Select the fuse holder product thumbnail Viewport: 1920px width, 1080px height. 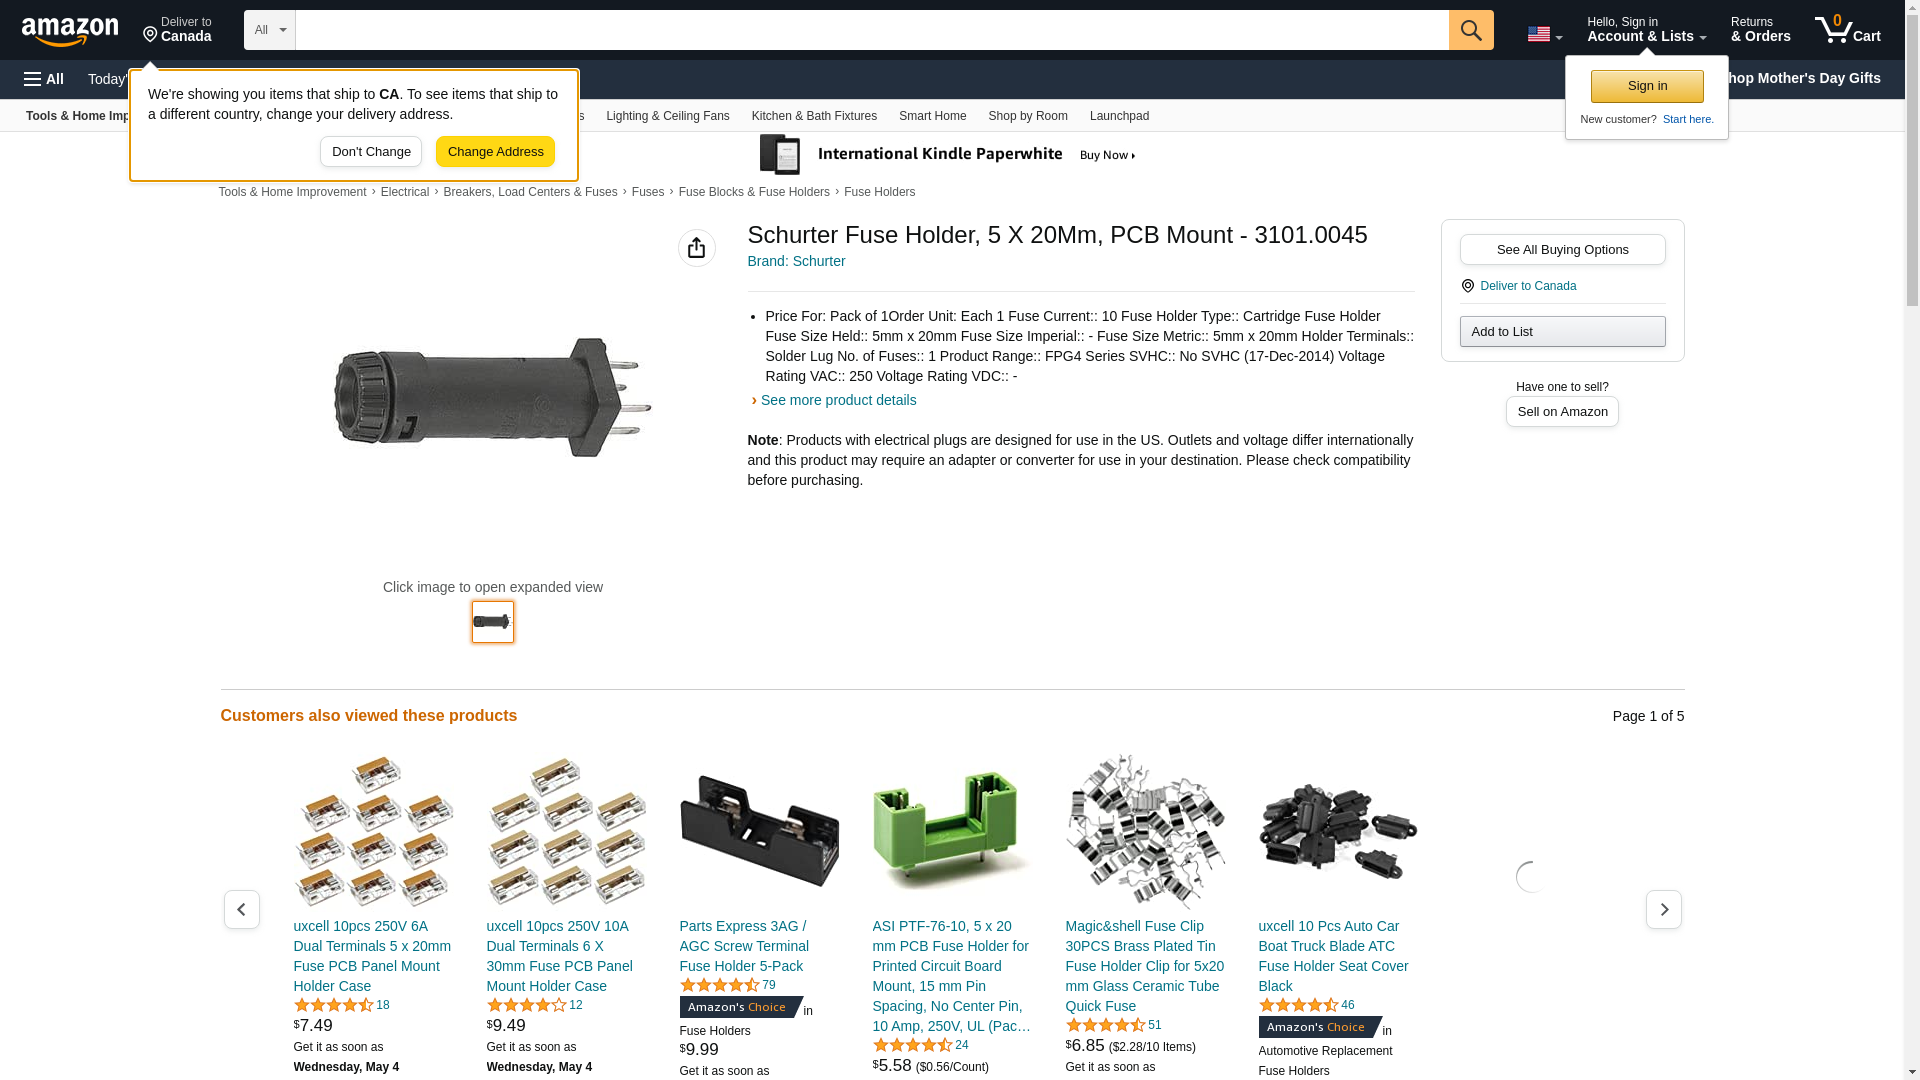point(492,622)
